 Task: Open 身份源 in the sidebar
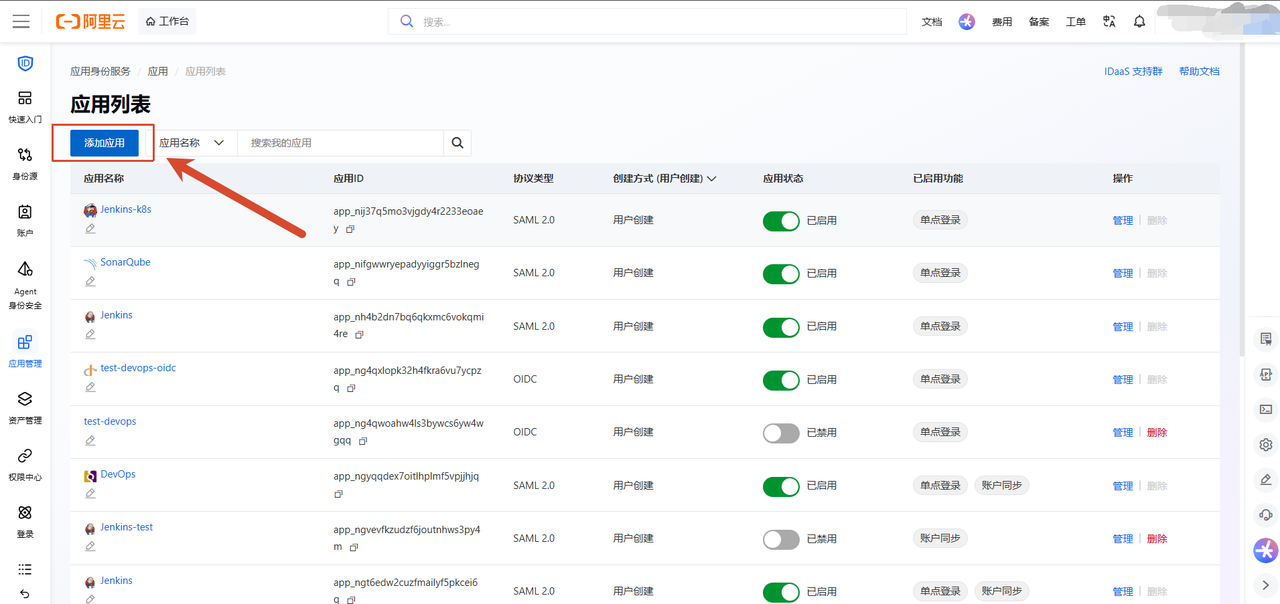pos(25,164)
